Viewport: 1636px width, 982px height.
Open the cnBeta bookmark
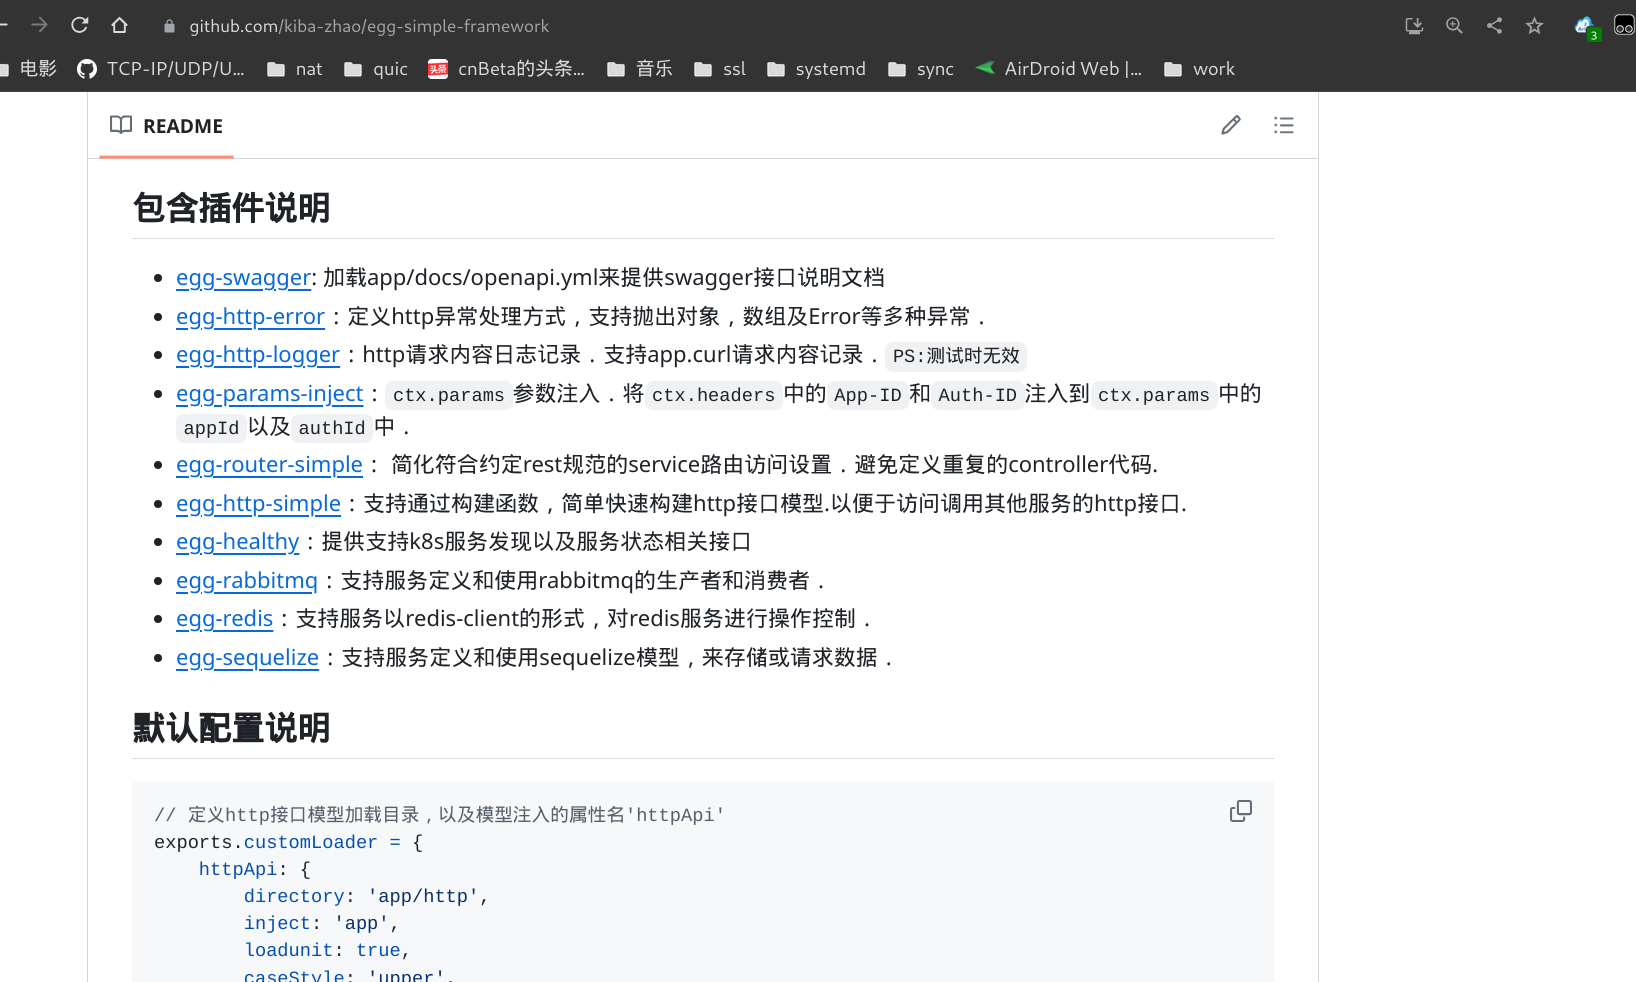pyautogui.click(x=506, y=69)
